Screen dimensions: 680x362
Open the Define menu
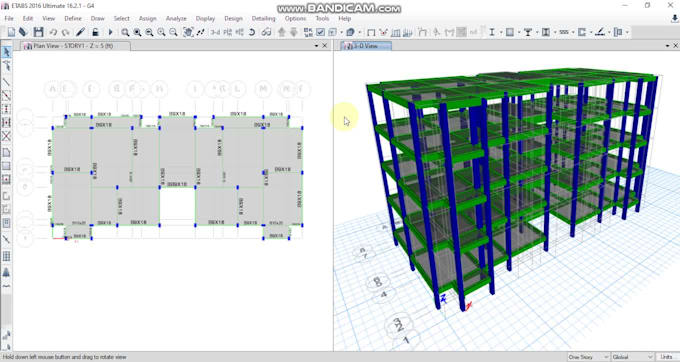[x=73, y=19]
